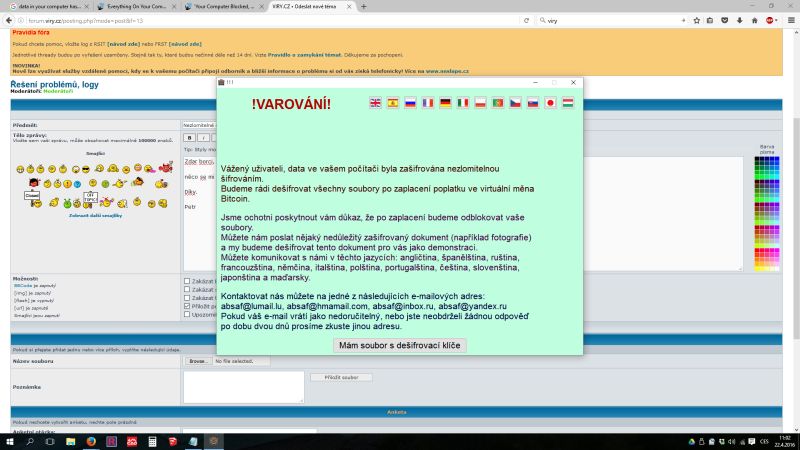Open Windows Start menu
Image resolution: width=800 pixels, height=450 pixels.
pyautogui.click(x=10, y=441)
